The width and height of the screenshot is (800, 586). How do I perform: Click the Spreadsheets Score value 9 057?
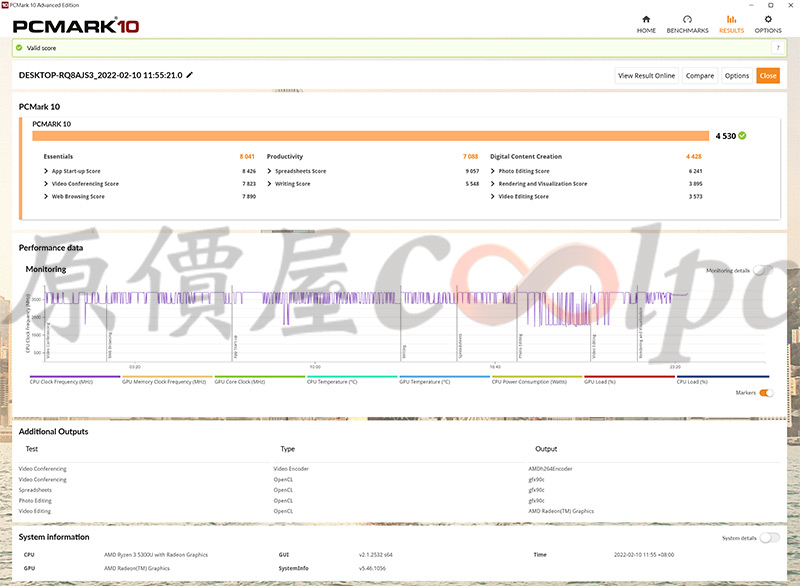472,171
